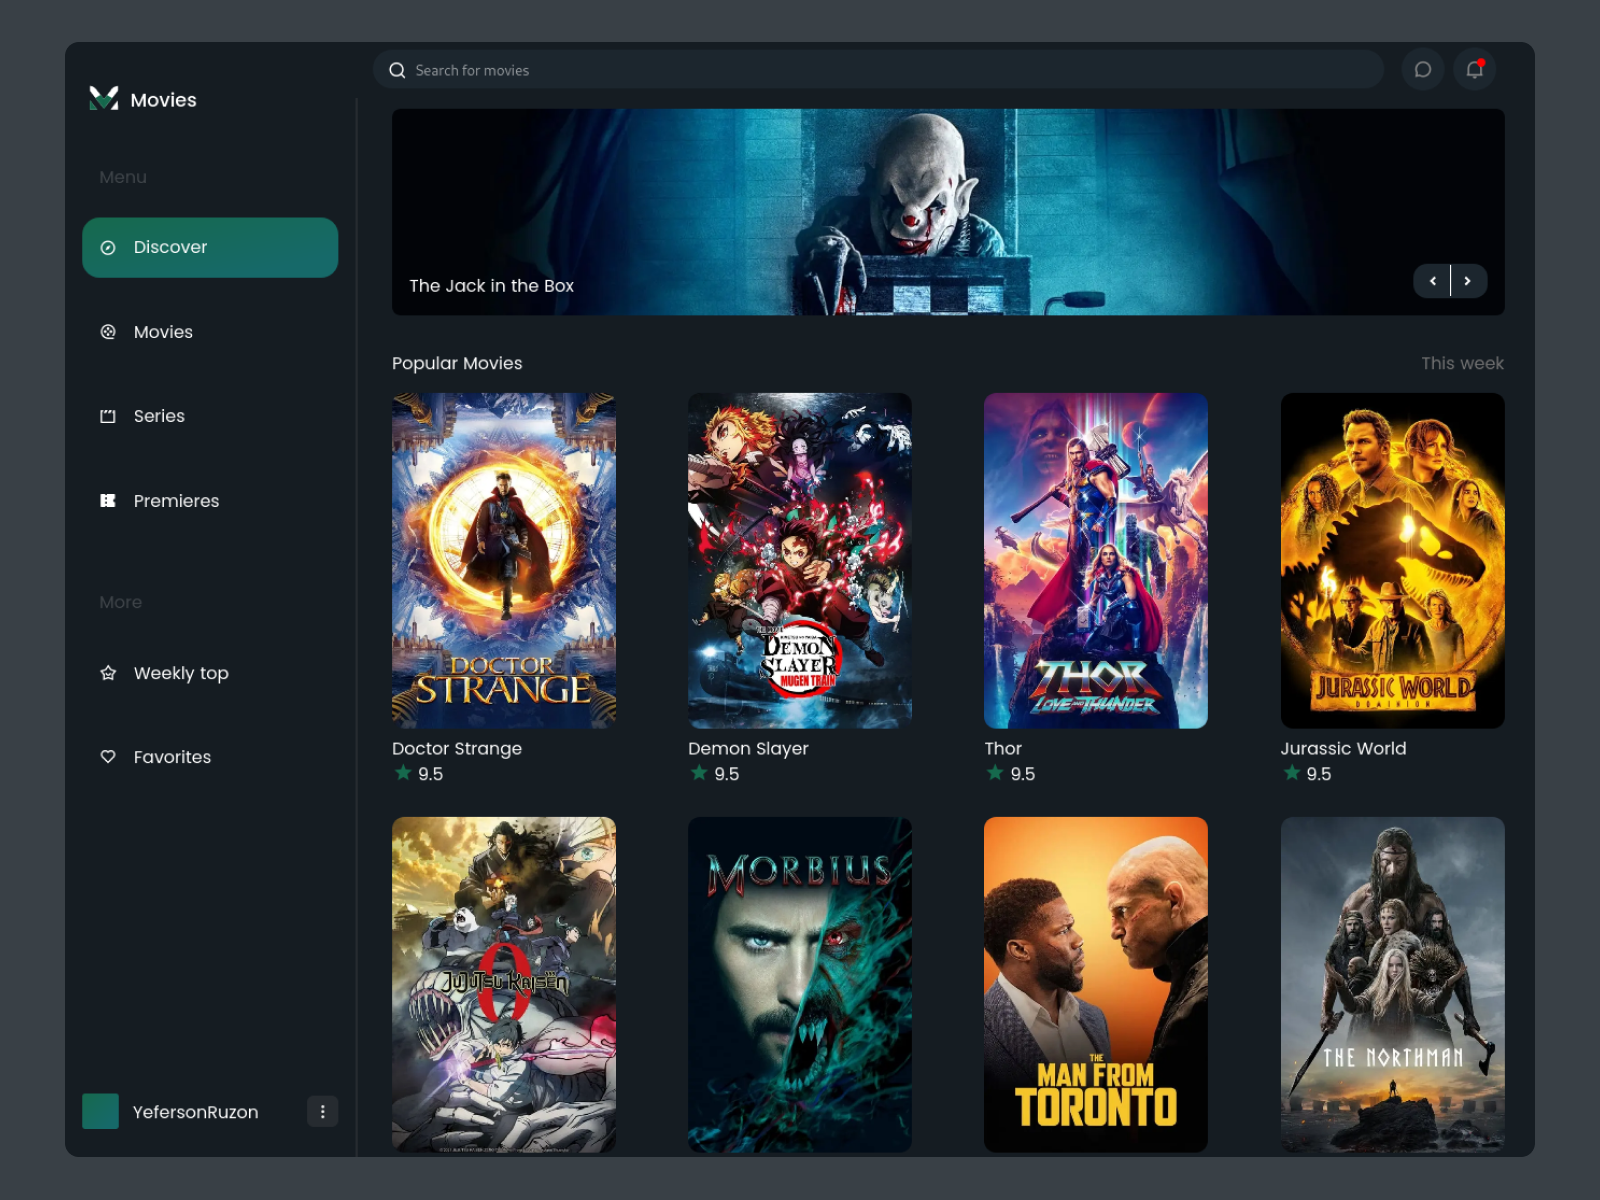Click the Doctor Strange 9.5 rating value

point(430,774)
